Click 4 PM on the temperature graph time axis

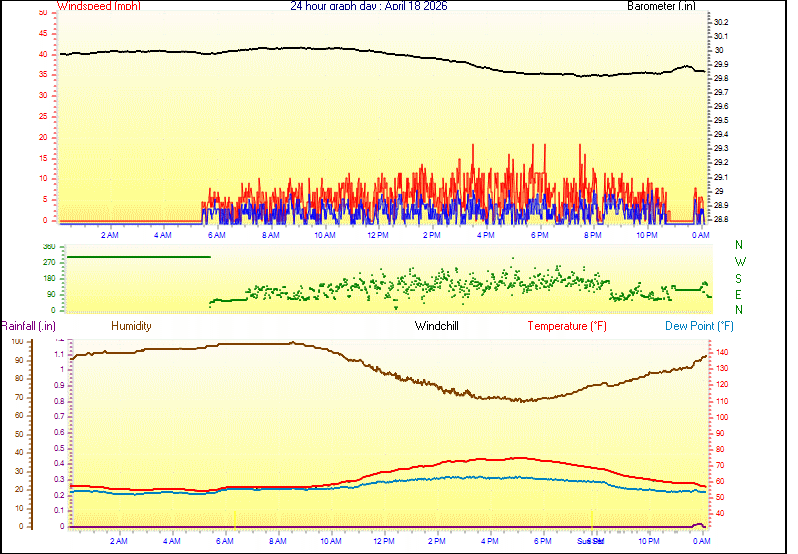coord(490,541)
